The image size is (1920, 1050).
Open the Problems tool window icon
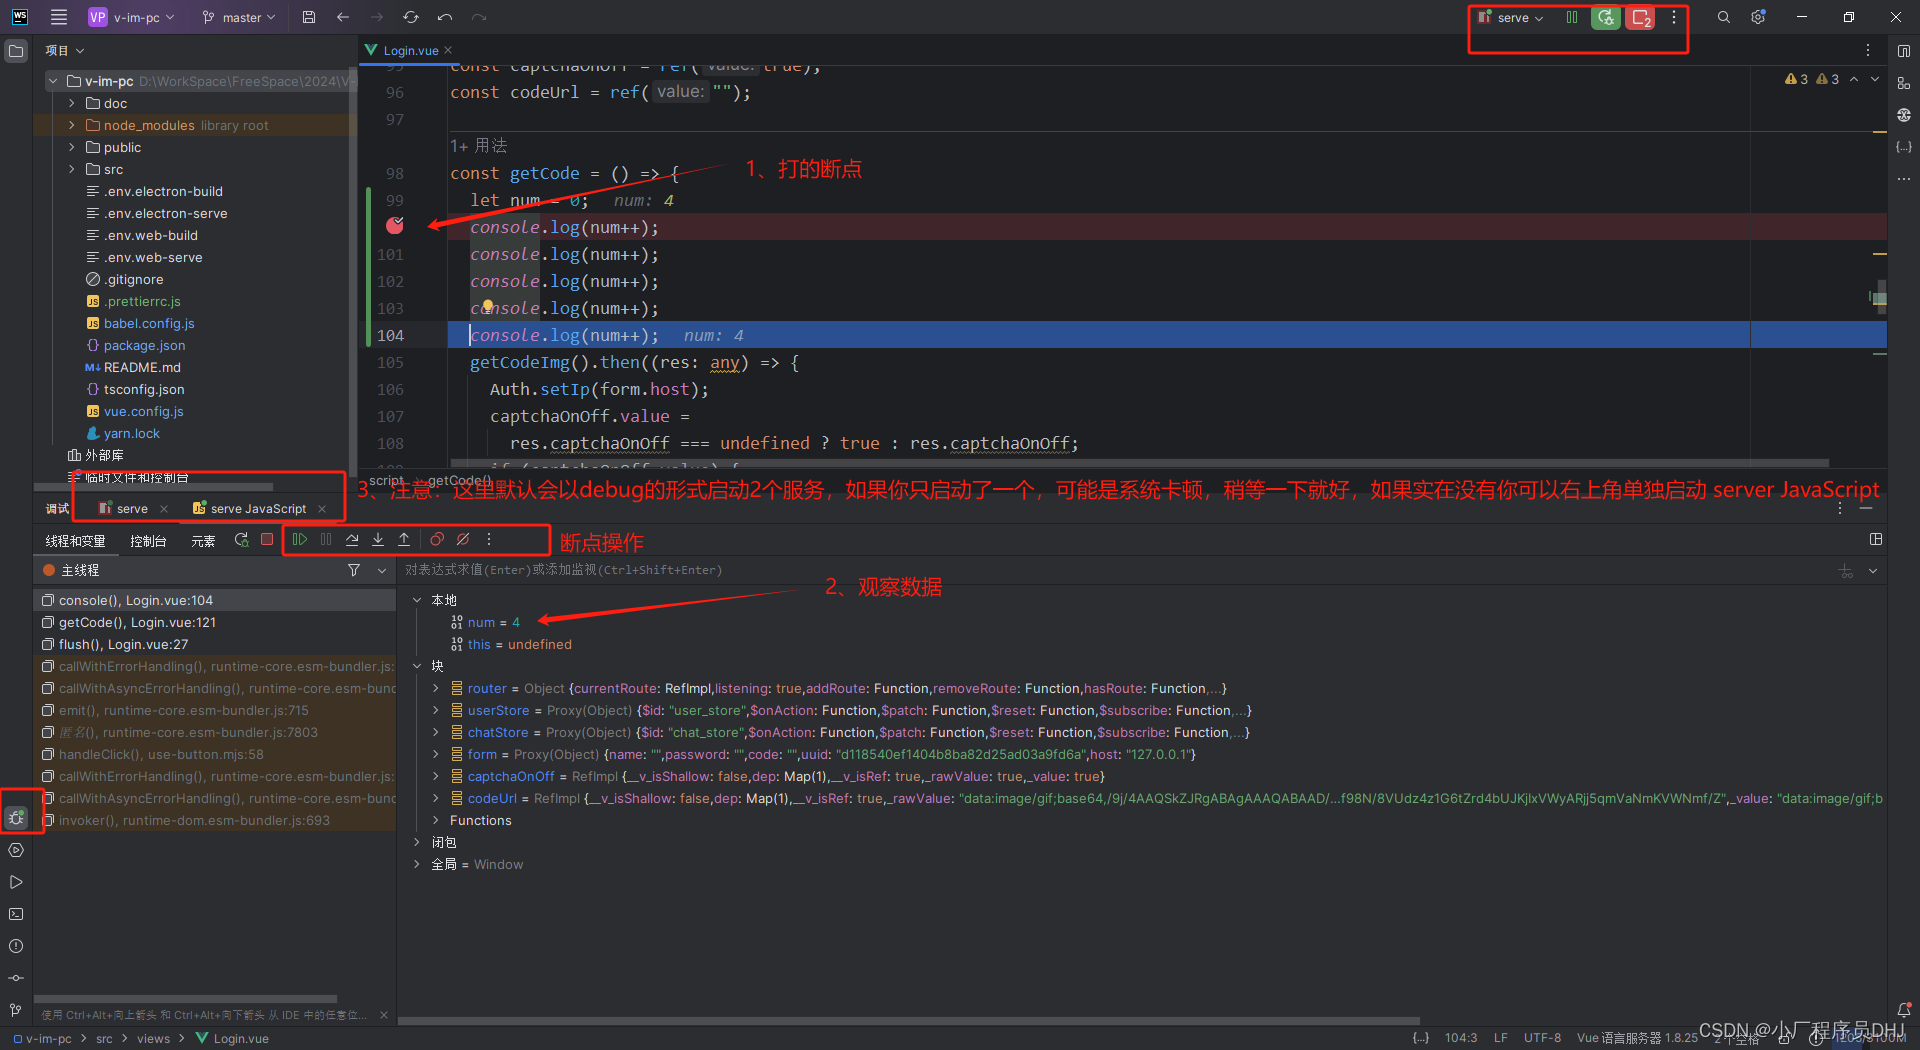pos(16,946)
